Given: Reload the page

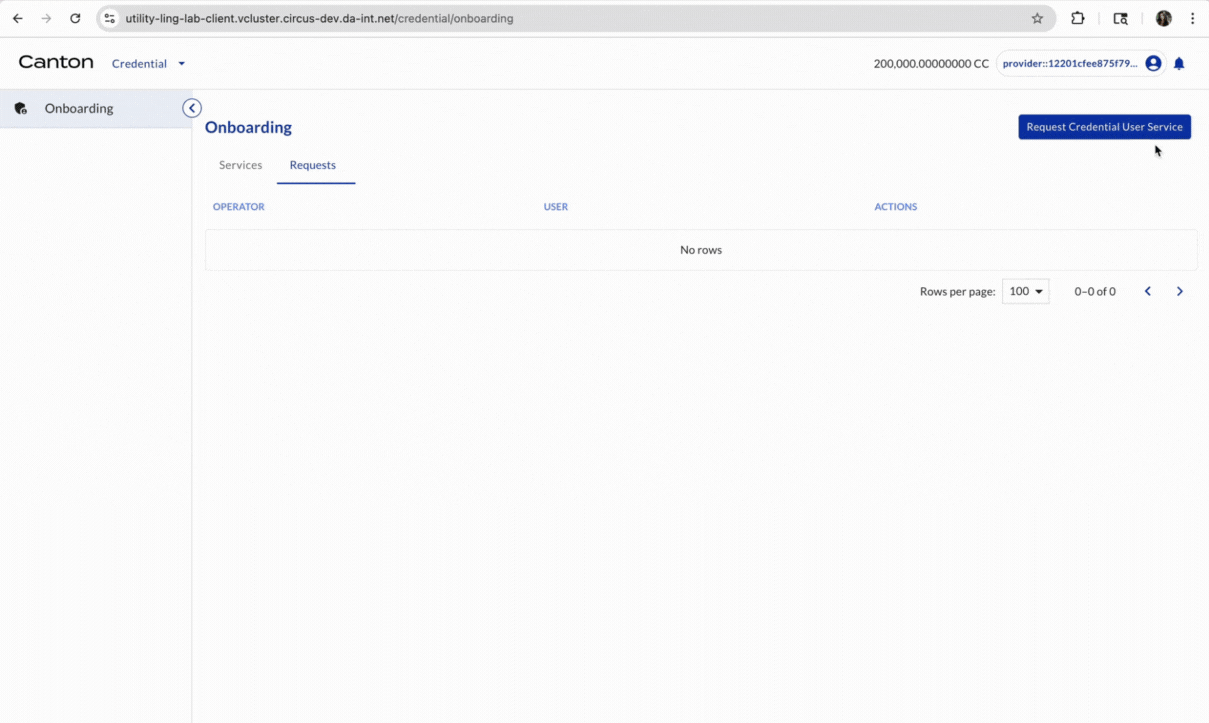Looking at the screenshot, I should tap(75, 18).
